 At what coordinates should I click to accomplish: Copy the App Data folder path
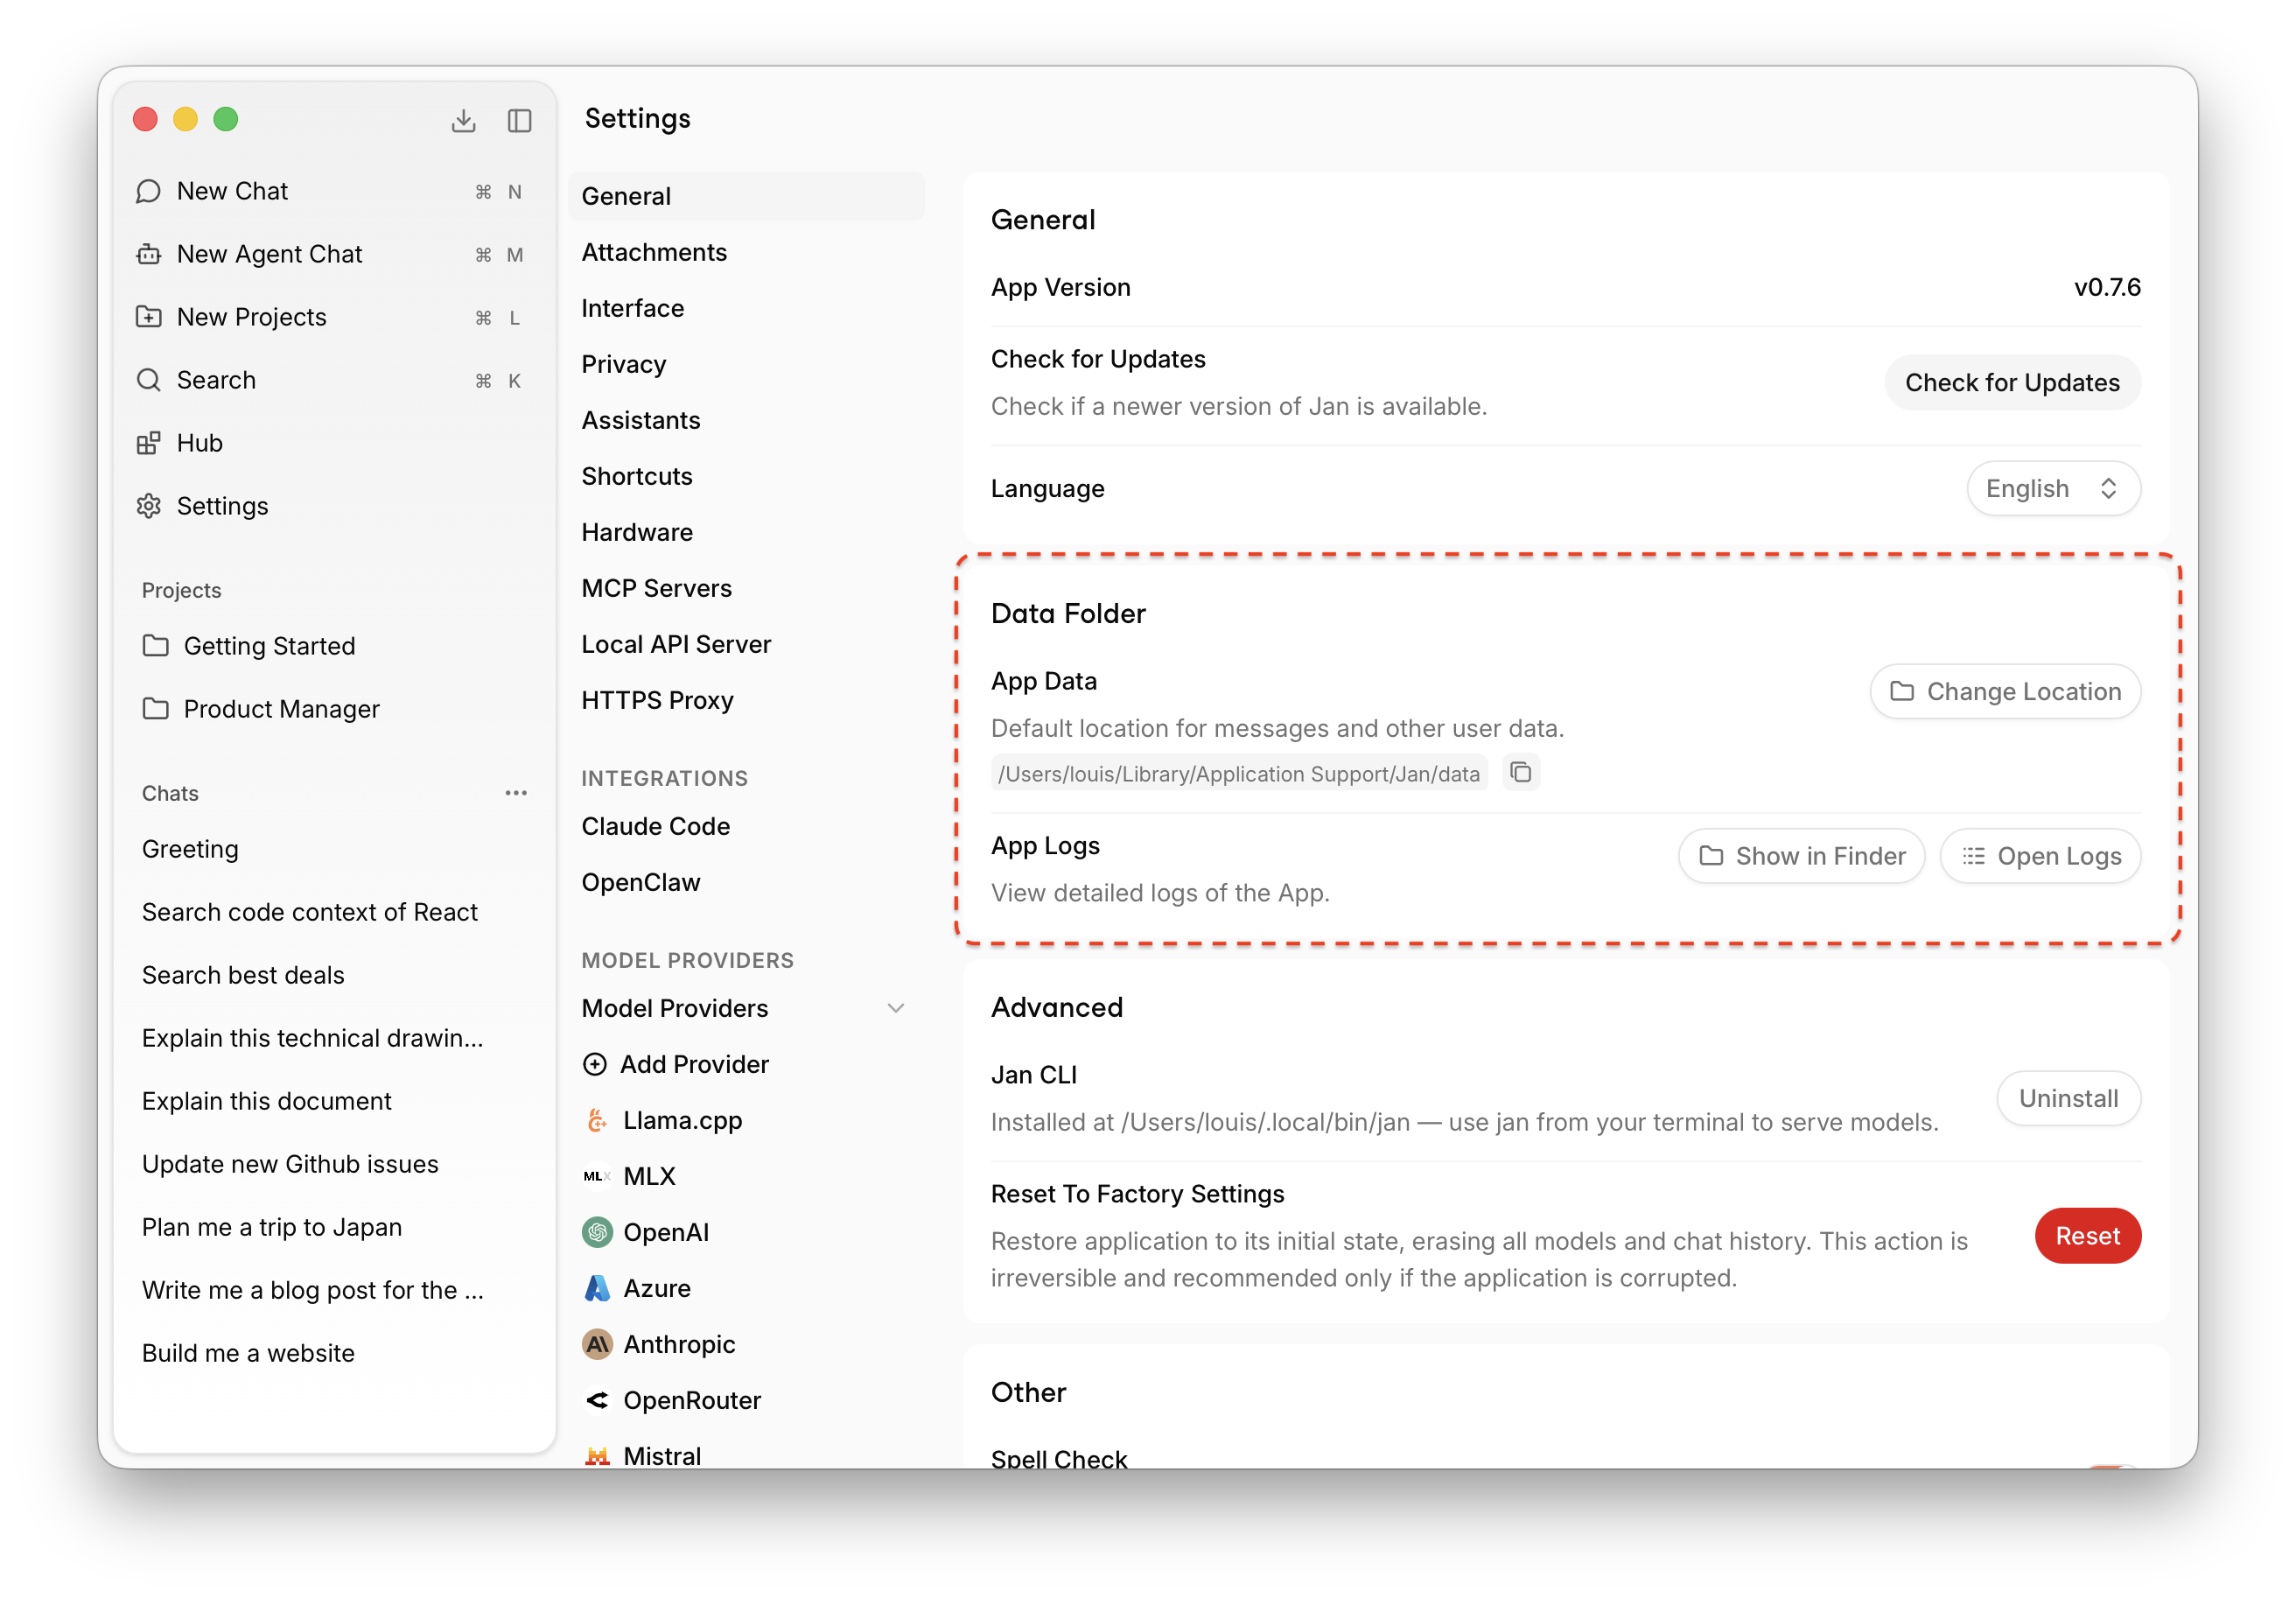[1521, 772]
